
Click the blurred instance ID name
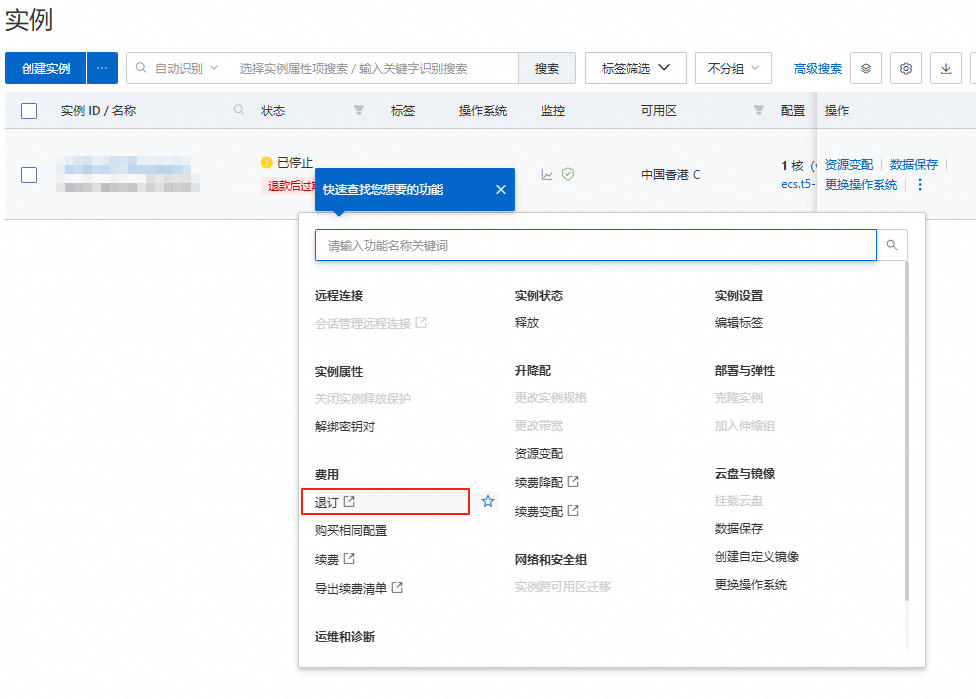tap(128, 174)
